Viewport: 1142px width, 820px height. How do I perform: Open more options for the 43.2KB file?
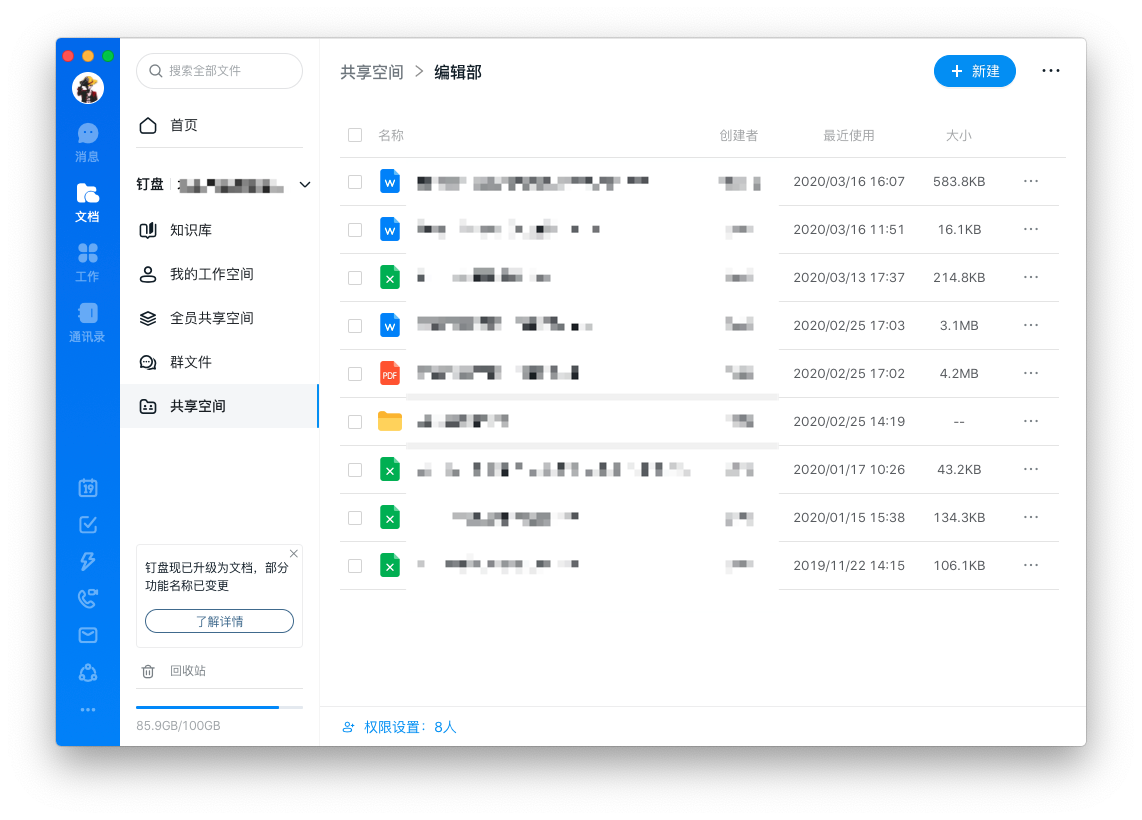1031,470
